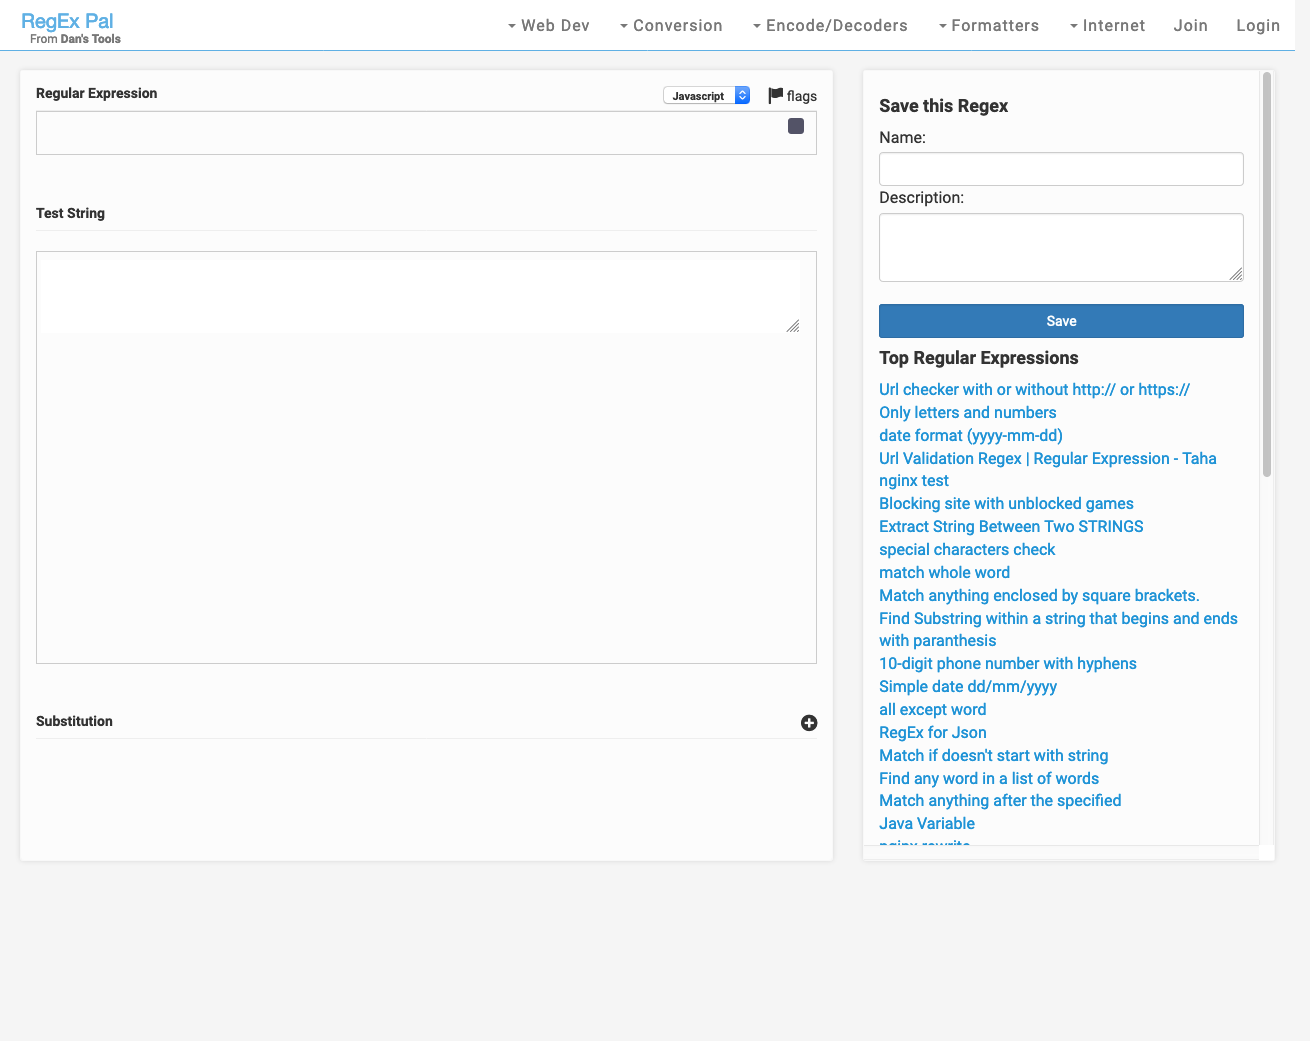Image resolution: width=1310 pixels, height=1041 pixels.
Task: Expand the Web Dev menu
Action: (548, 26)
